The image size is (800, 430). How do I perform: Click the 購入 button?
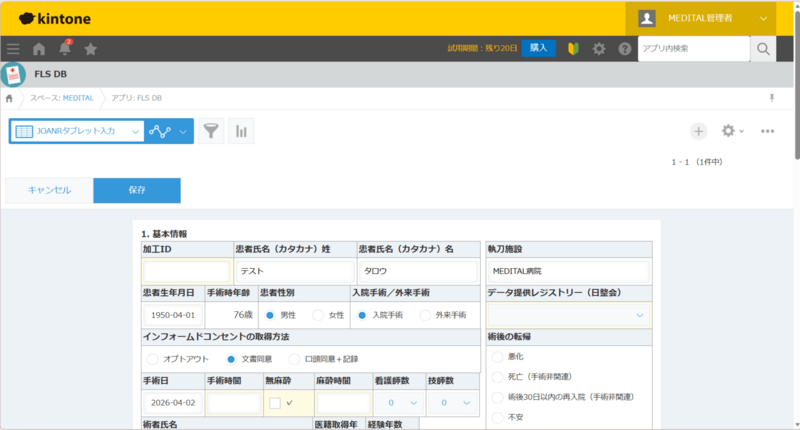coord(538,48)
